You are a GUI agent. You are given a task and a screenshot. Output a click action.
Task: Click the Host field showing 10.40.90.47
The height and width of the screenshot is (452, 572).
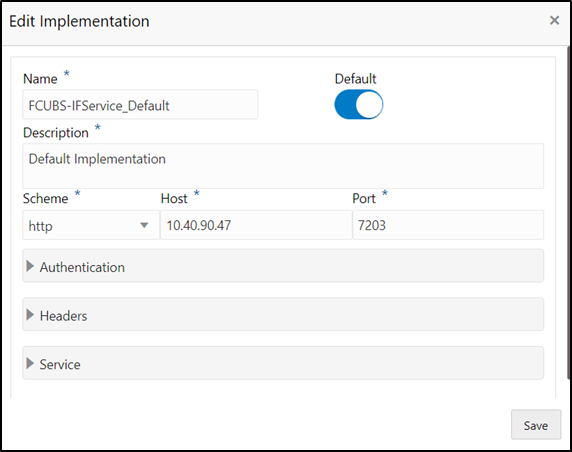click(x=256, y=225)
